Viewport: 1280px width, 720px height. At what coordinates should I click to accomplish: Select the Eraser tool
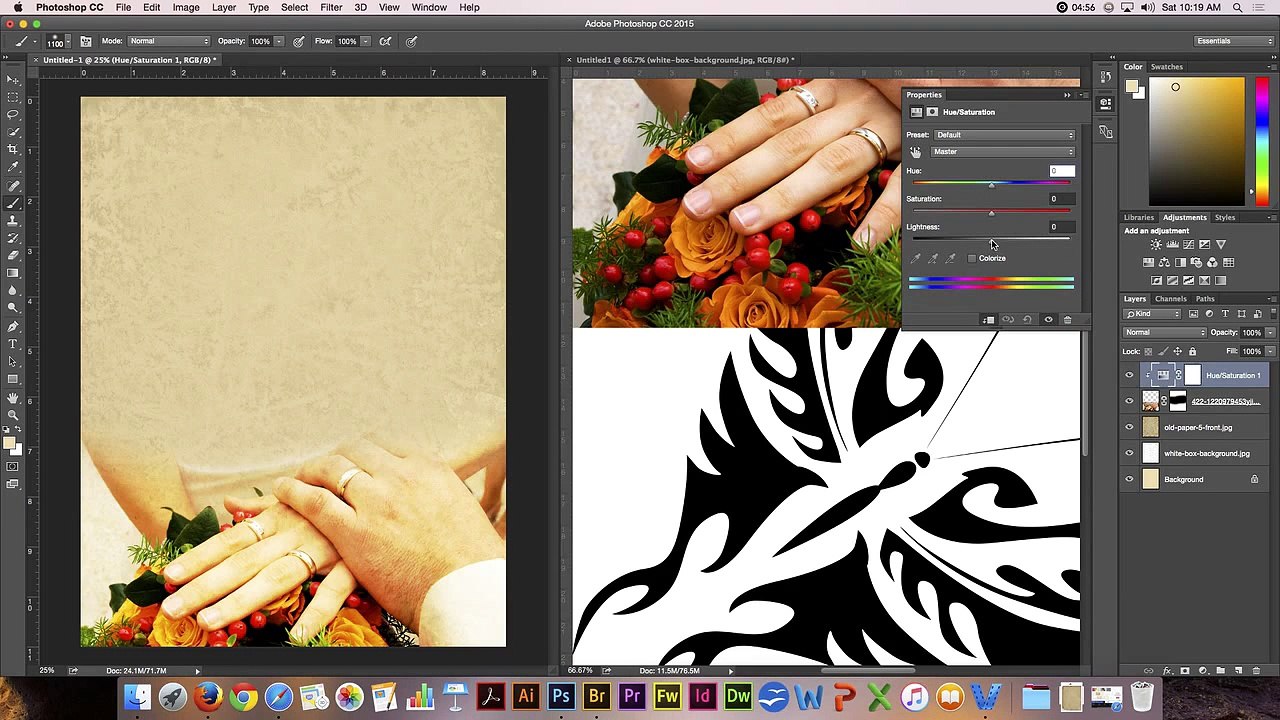click(13, 256)
